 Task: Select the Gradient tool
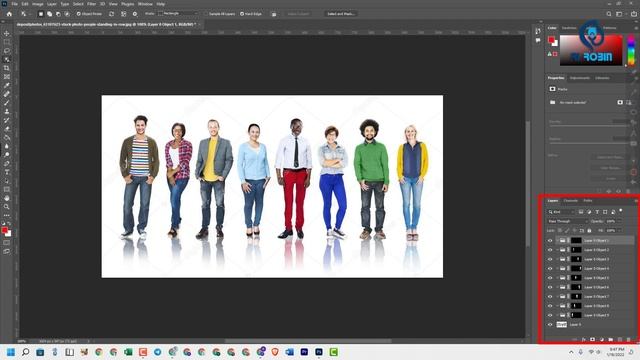(7, 137)
